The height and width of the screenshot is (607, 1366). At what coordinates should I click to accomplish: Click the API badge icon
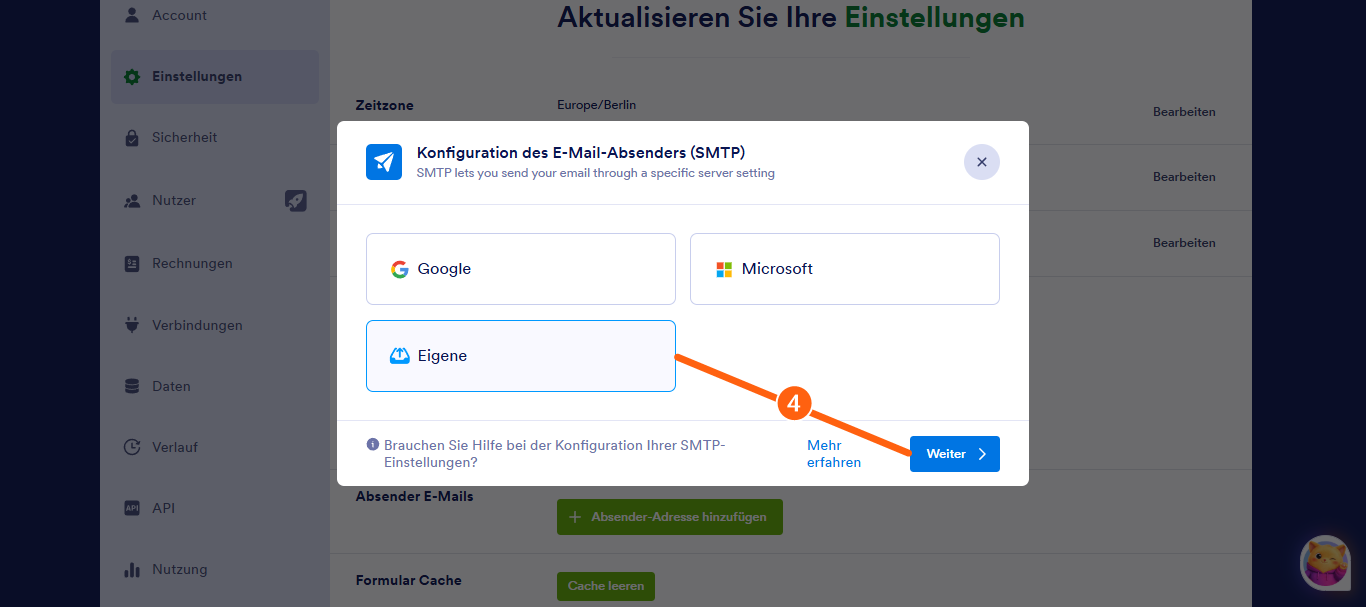132,508
